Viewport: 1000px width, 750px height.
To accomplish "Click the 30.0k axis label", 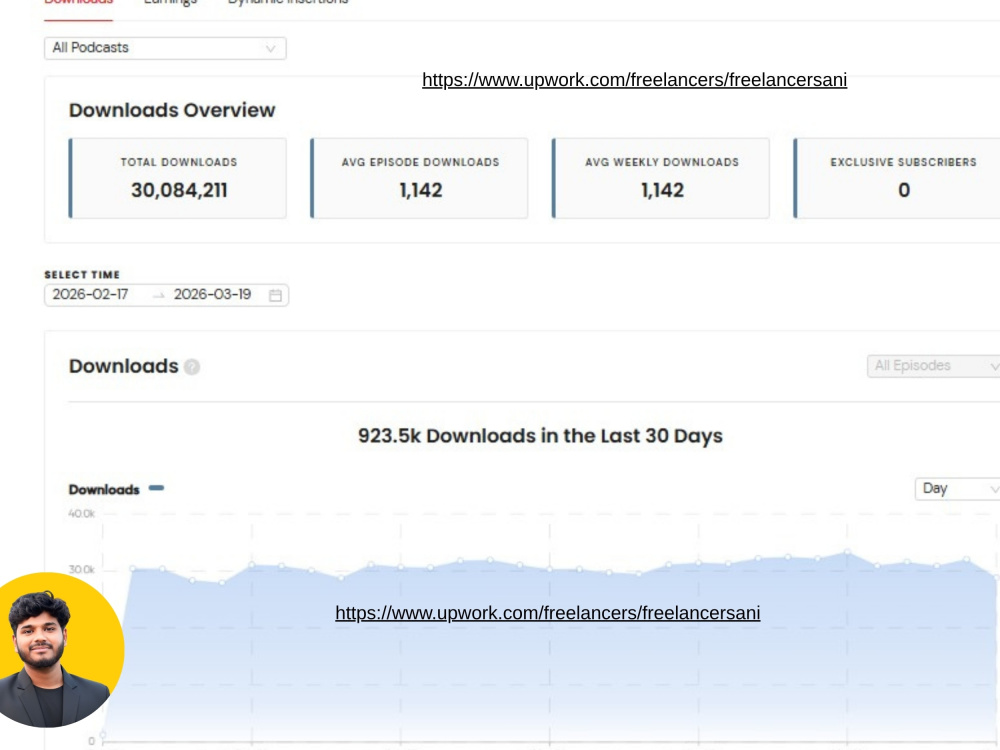I will click(x=82, y=569).
